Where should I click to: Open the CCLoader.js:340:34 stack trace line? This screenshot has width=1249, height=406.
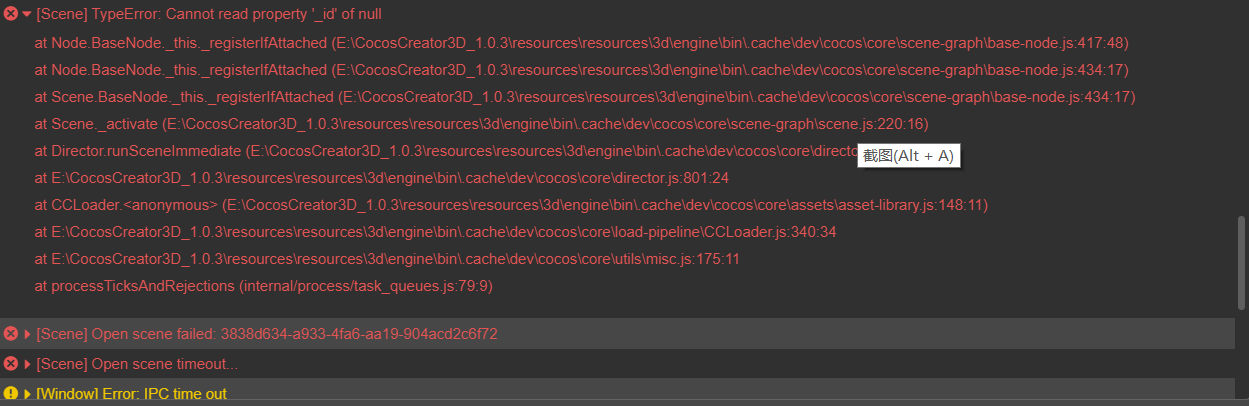pyautogui.click(x=435, y=232)
